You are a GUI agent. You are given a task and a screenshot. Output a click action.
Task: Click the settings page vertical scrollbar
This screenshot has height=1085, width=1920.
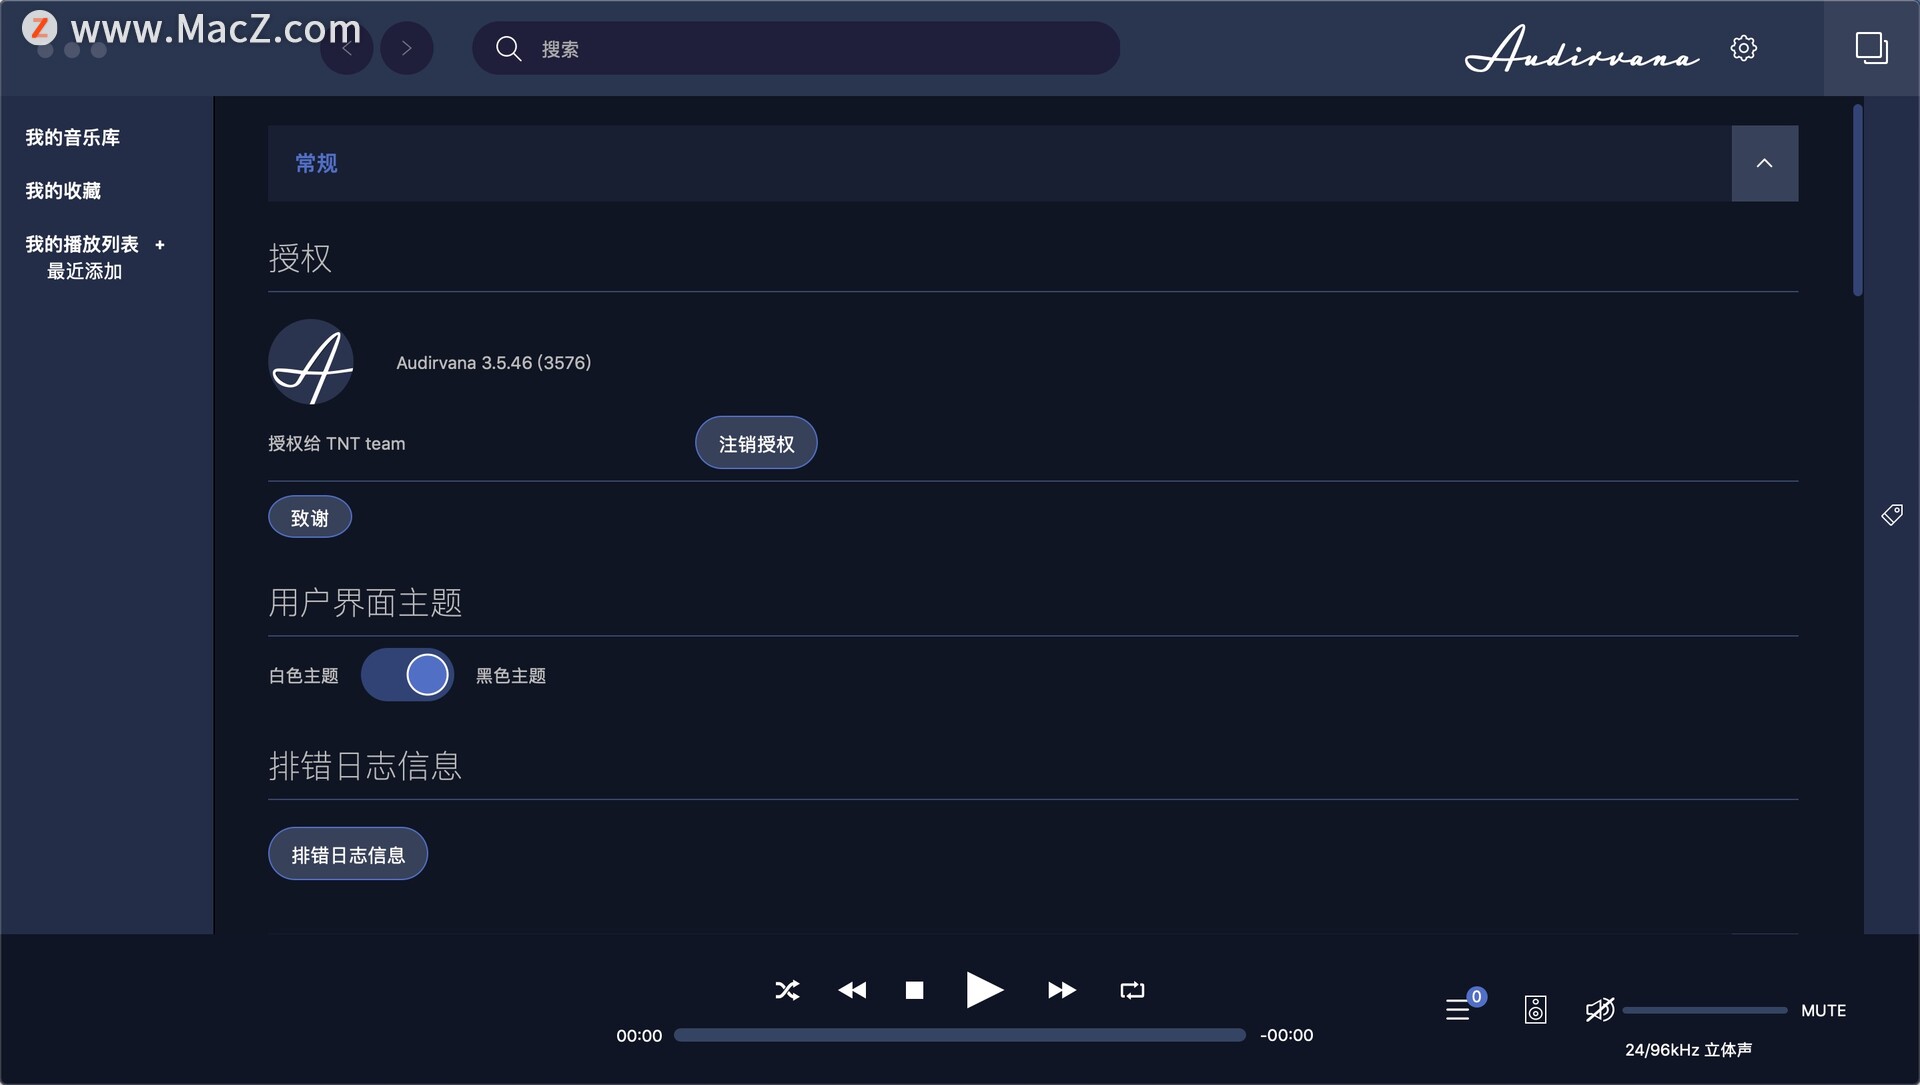coord(1857,200)
